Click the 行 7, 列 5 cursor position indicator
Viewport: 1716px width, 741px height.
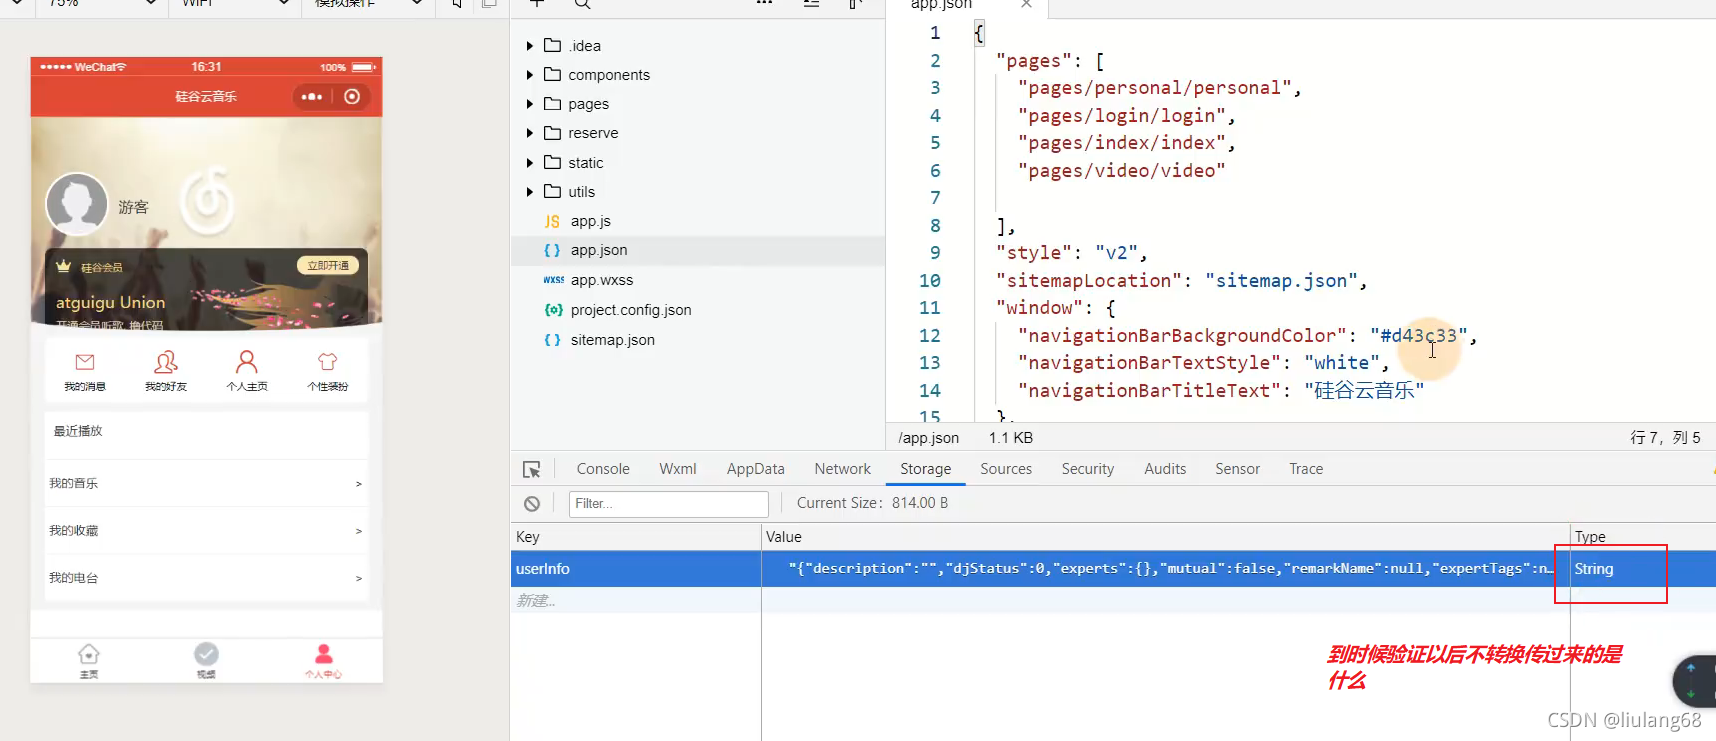click(x=1665, y=438)
